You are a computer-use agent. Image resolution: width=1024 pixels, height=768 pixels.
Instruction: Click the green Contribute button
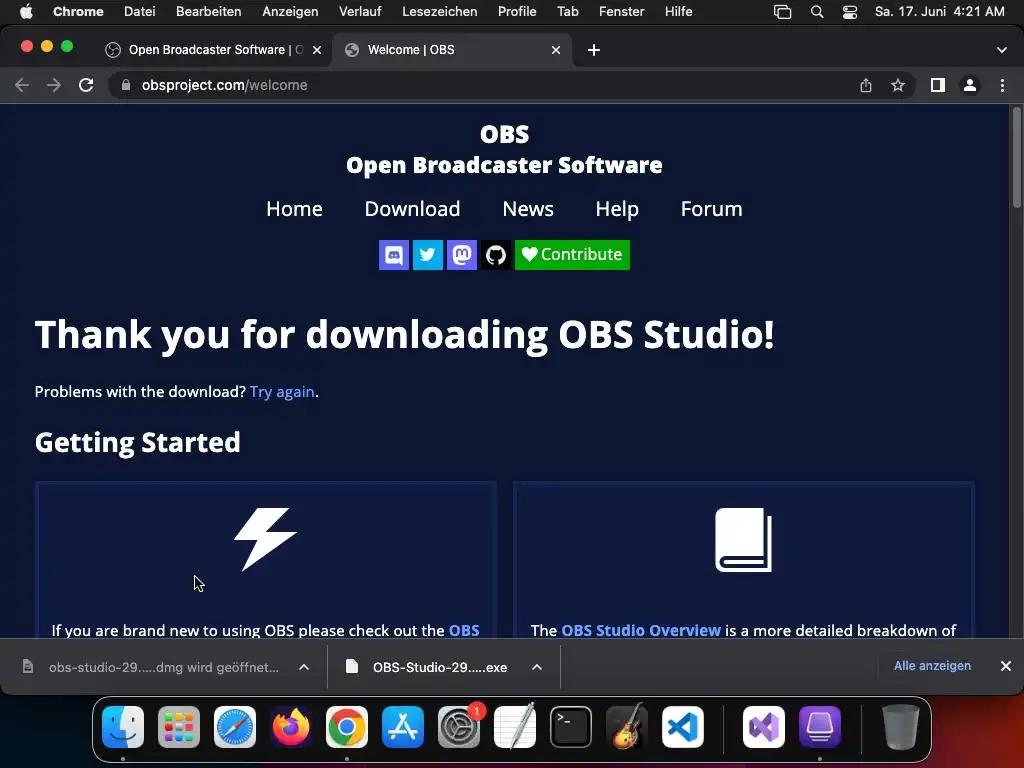[572, 255]
